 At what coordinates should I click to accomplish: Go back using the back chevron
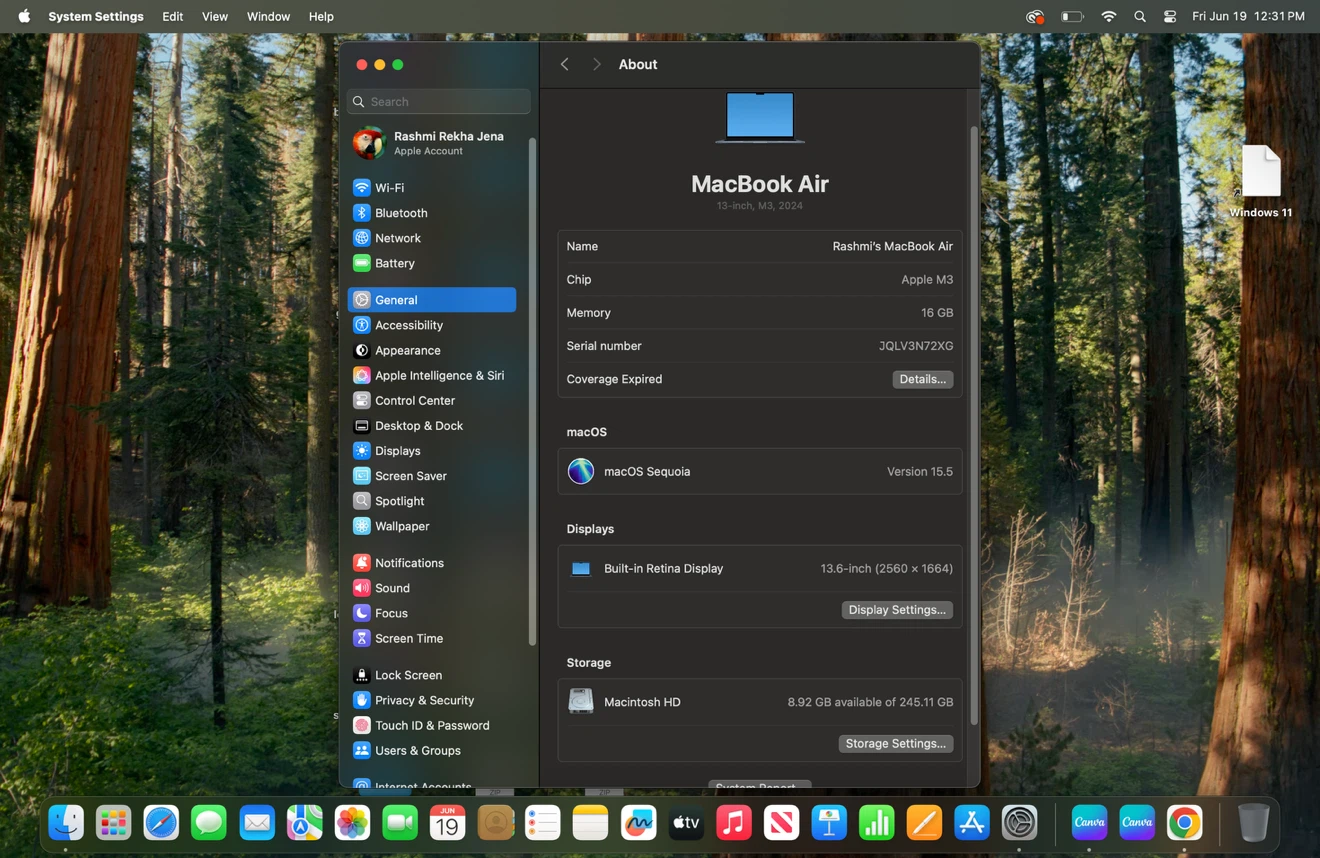pos(565,64)
